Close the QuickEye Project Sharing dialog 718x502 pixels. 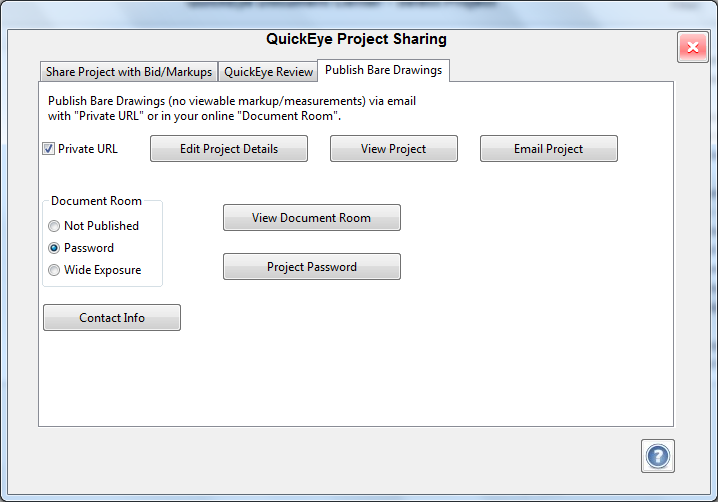693,47
